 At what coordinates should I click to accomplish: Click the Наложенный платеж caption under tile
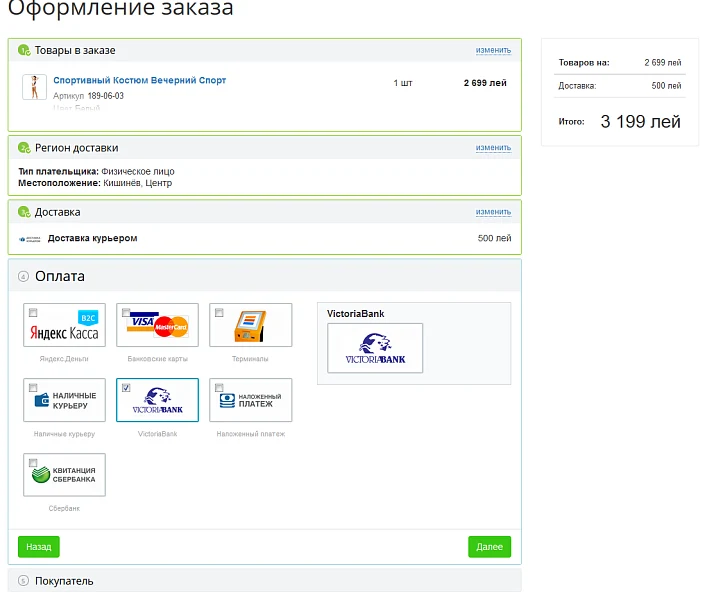251,434
